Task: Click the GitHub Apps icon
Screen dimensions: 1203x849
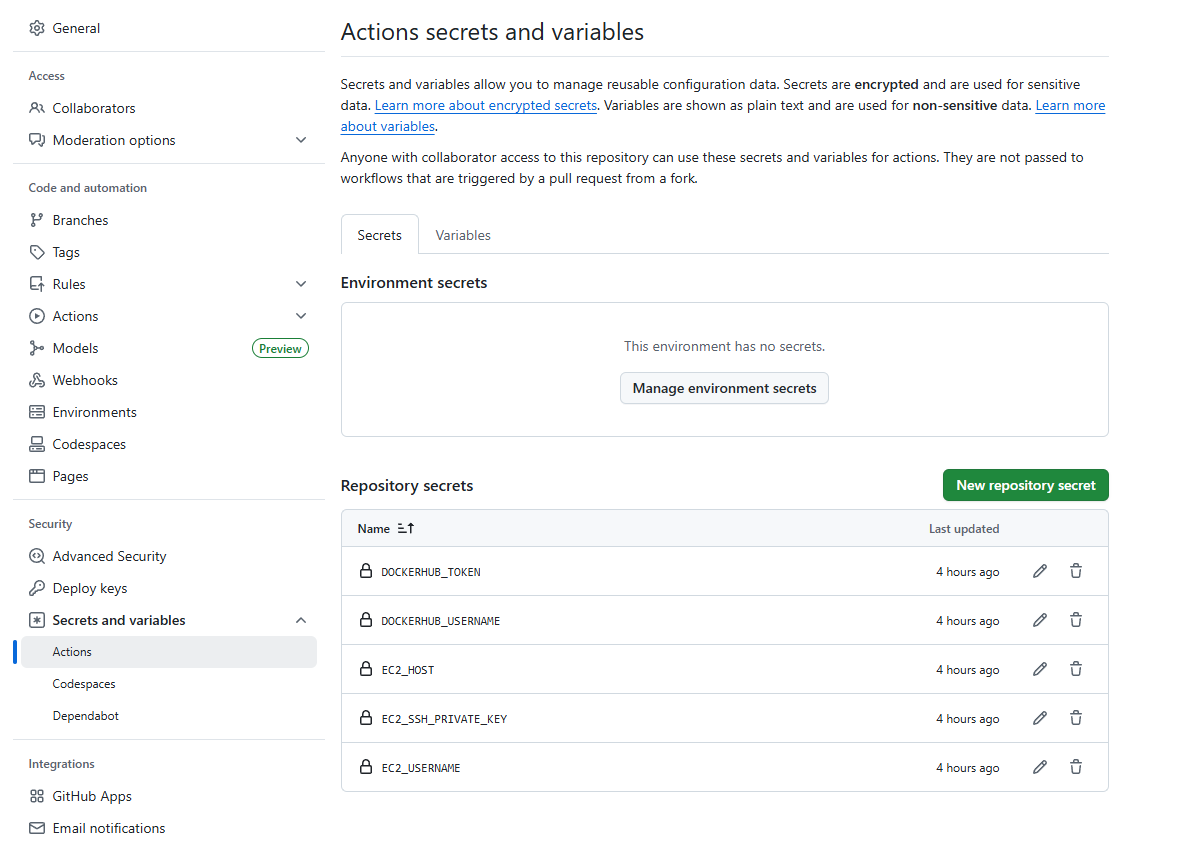Action: [x=37, y=796]
